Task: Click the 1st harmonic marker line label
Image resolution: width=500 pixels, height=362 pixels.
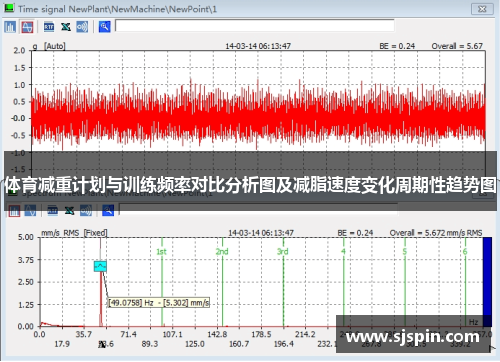Action: tap(161, 252)
